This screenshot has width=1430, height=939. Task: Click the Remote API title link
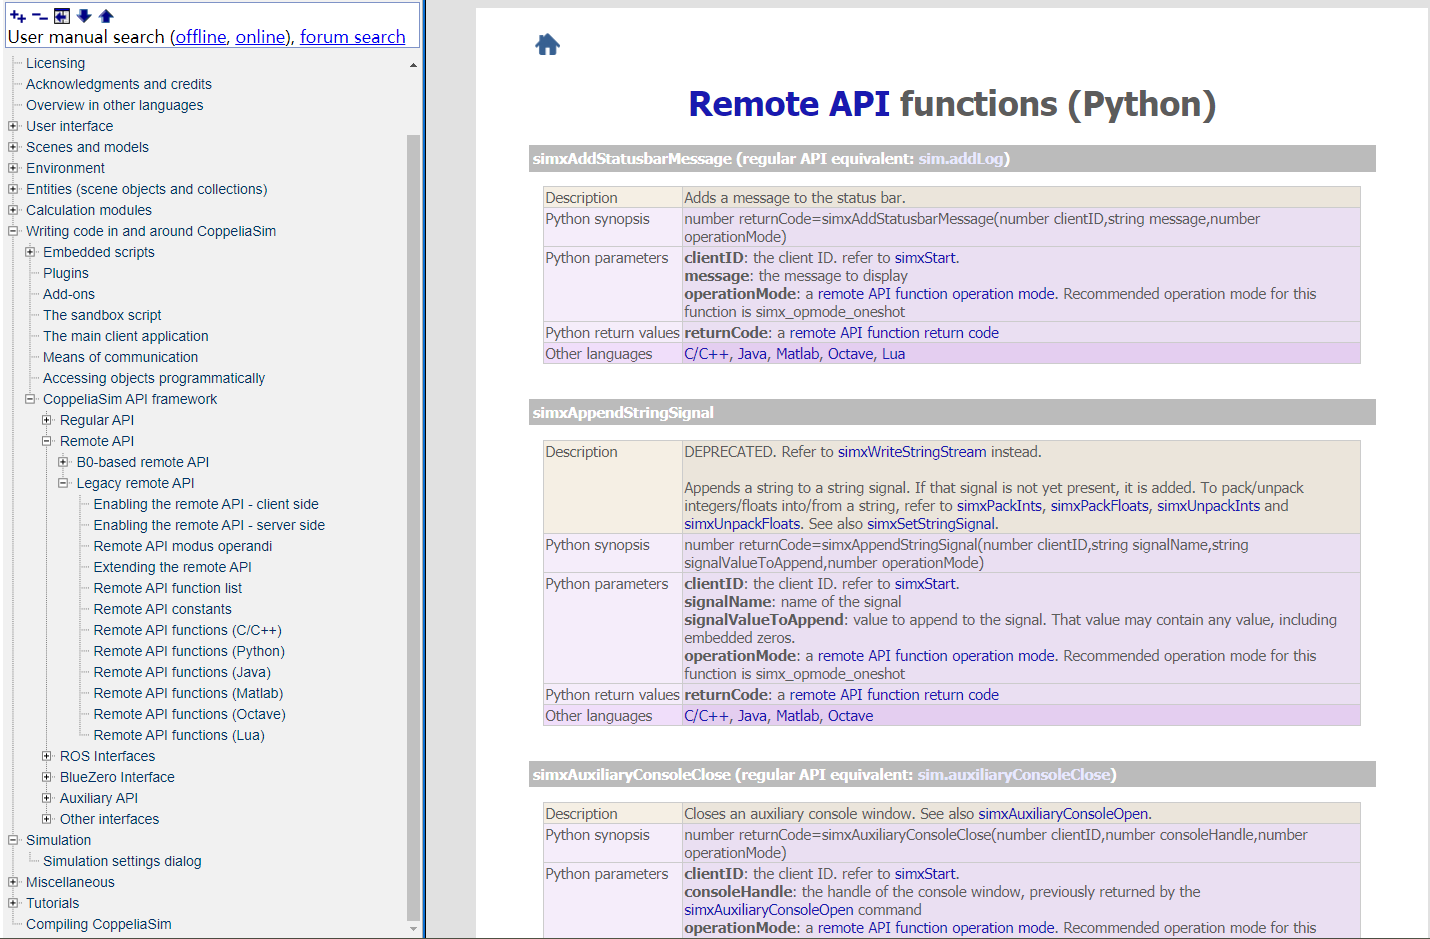(x=789, y=104)
